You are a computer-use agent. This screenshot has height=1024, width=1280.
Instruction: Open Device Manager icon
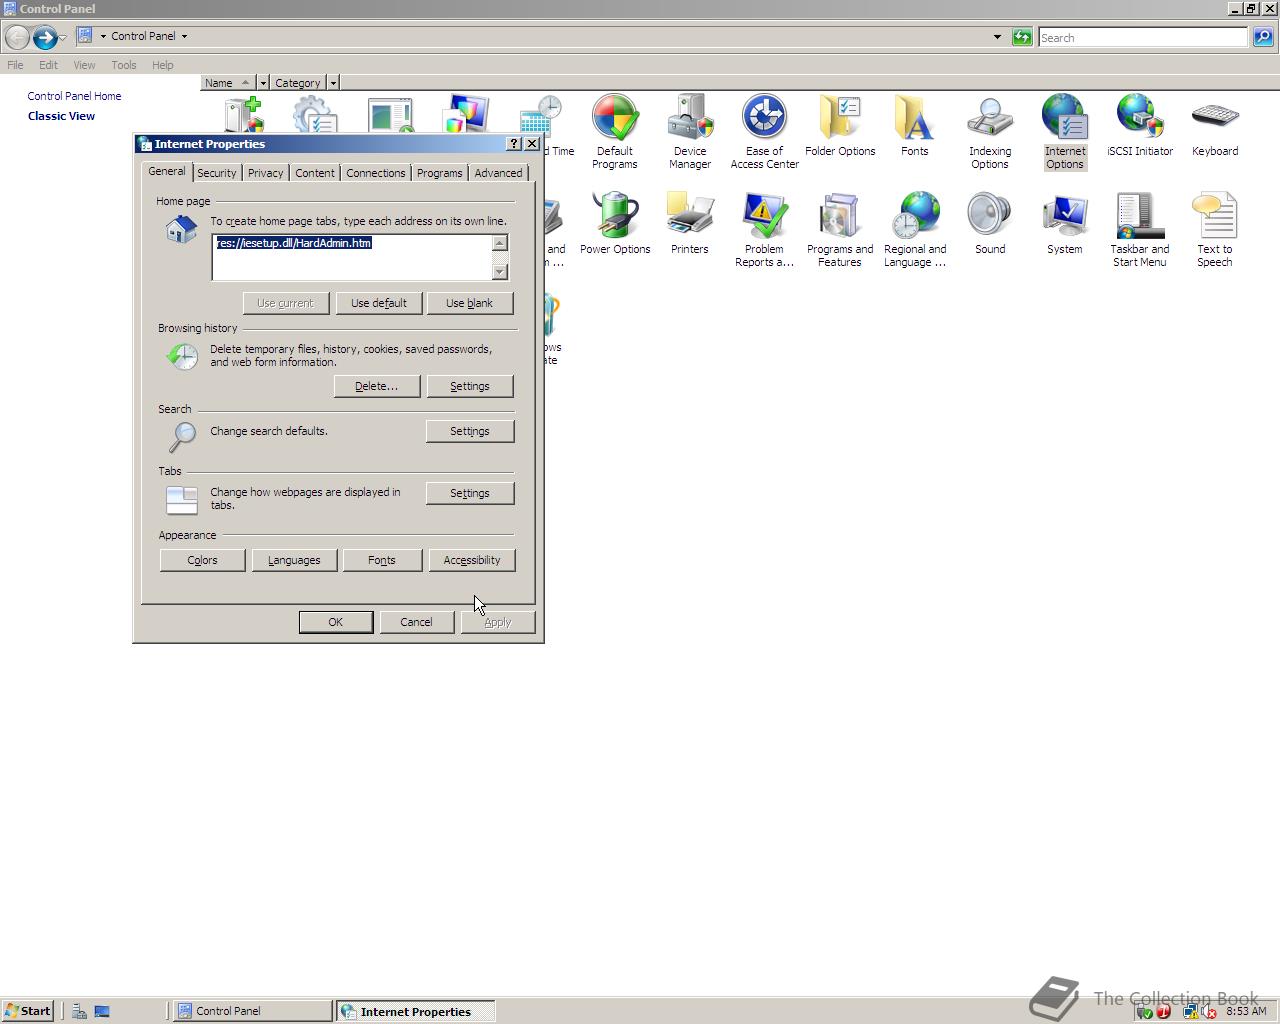pos(689,131)
